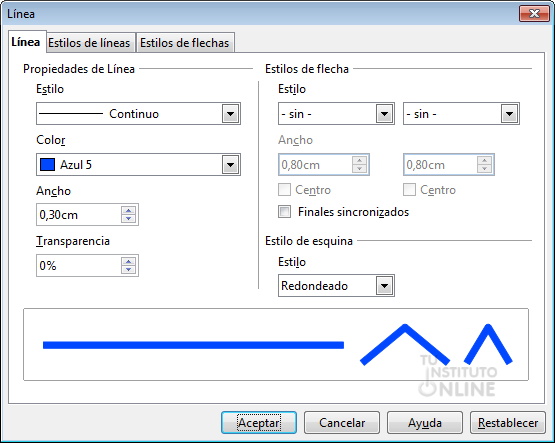
Task: Decrease Transparencia with the down spinner arrow
Action: [128, 269]
